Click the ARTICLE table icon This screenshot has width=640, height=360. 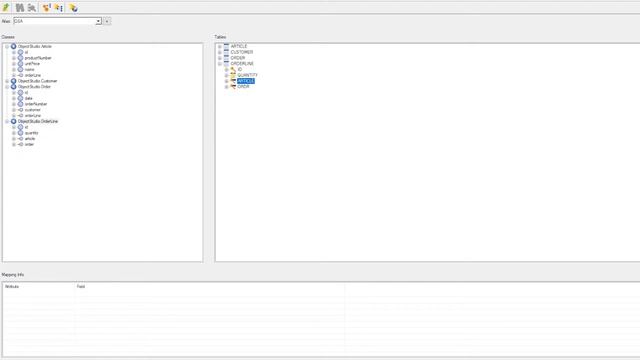[x=226, y=47]
